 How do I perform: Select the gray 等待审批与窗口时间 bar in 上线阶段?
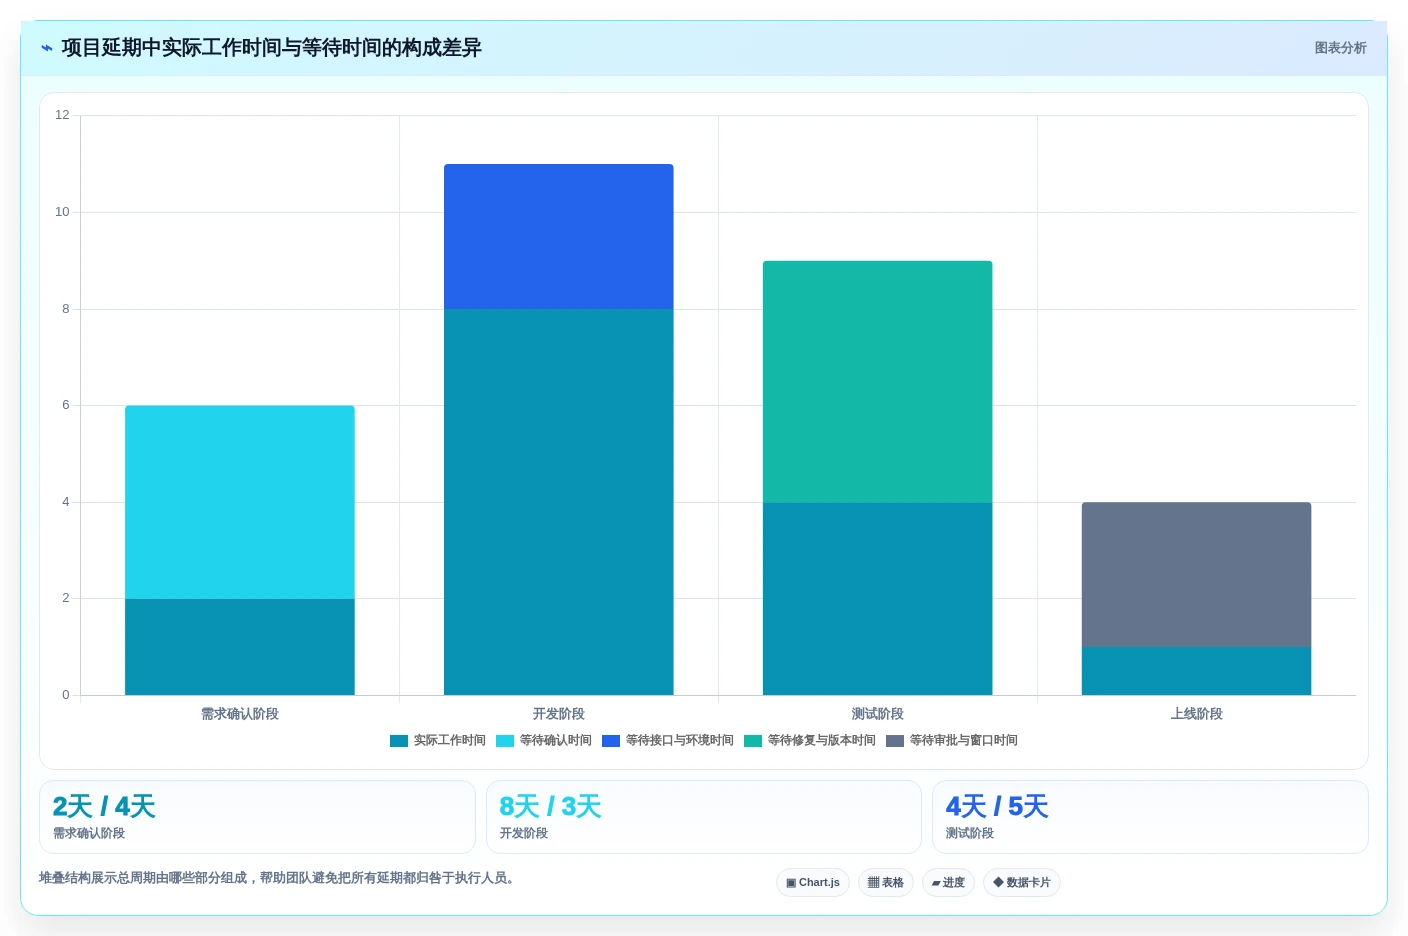1197,574
